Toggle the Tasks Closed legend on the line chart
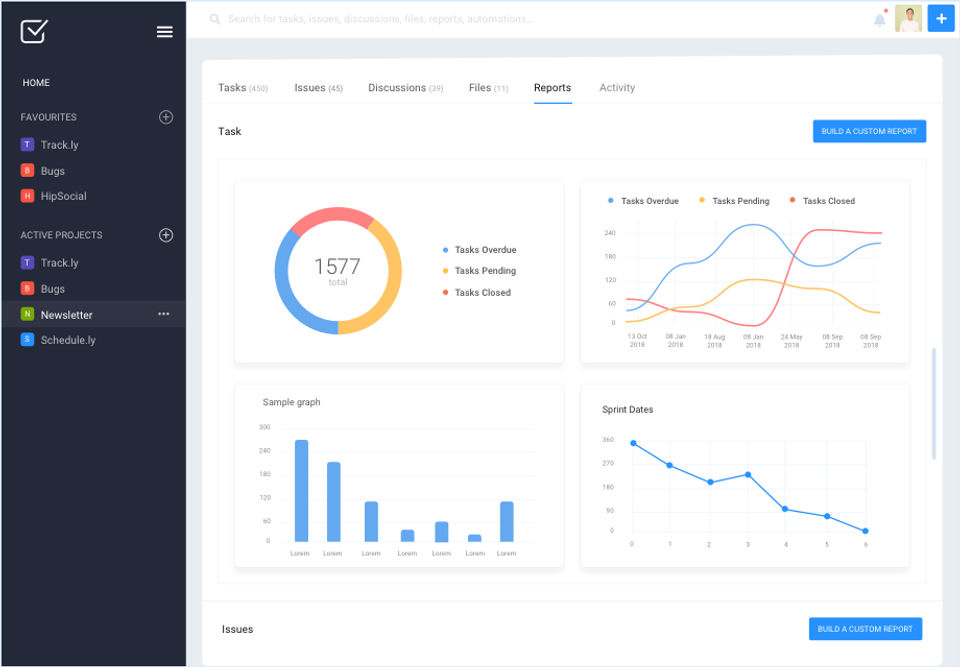 822,201
